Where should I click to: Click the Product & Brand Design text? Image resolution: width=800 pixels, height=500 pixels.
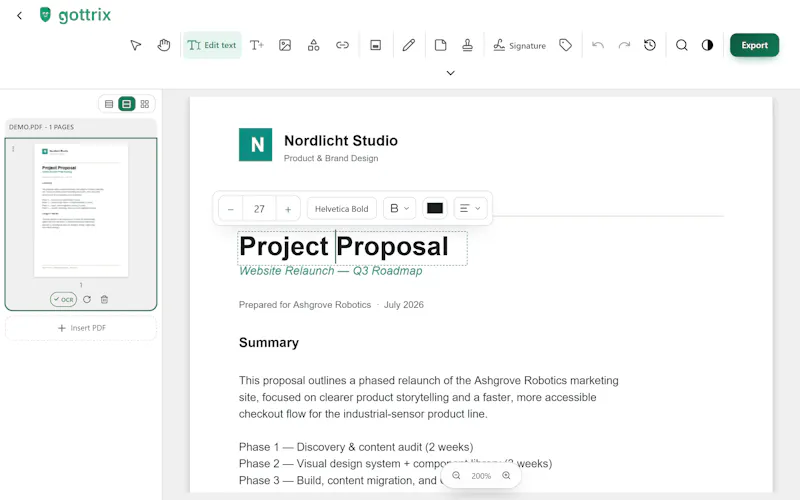coord(331,158)
